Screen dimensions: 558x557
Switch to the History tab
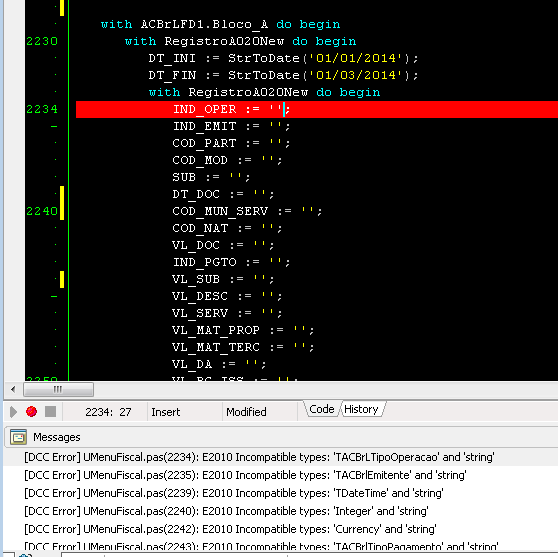coord(362,409)
